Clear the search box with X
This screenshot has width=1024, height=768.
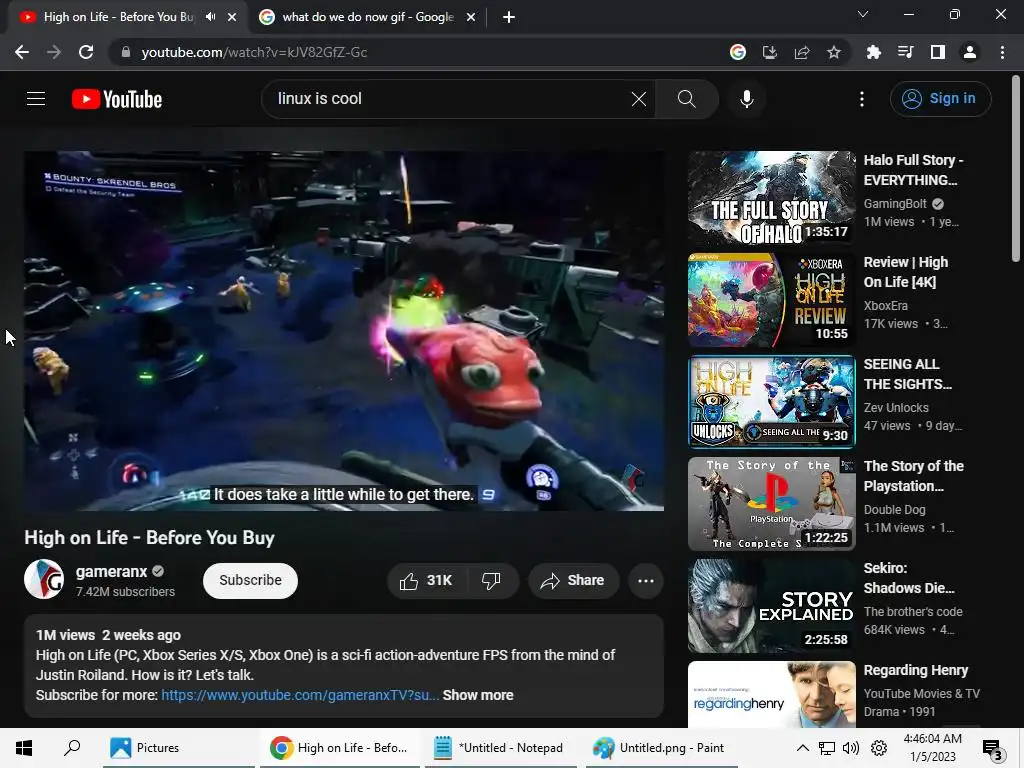[x=639, y=99]
